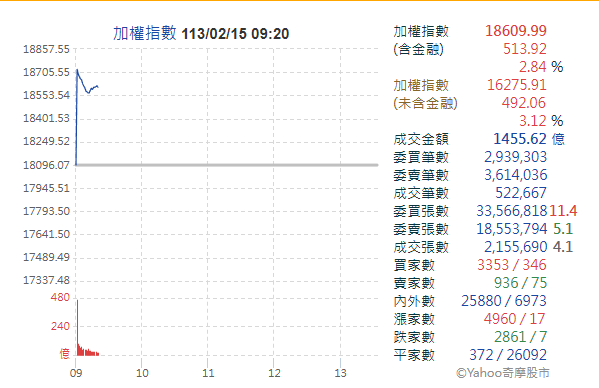The width and height of the screenshot is (599, 388).
Task: Click the reference price label 18096.07
Action: pos(46,165)
